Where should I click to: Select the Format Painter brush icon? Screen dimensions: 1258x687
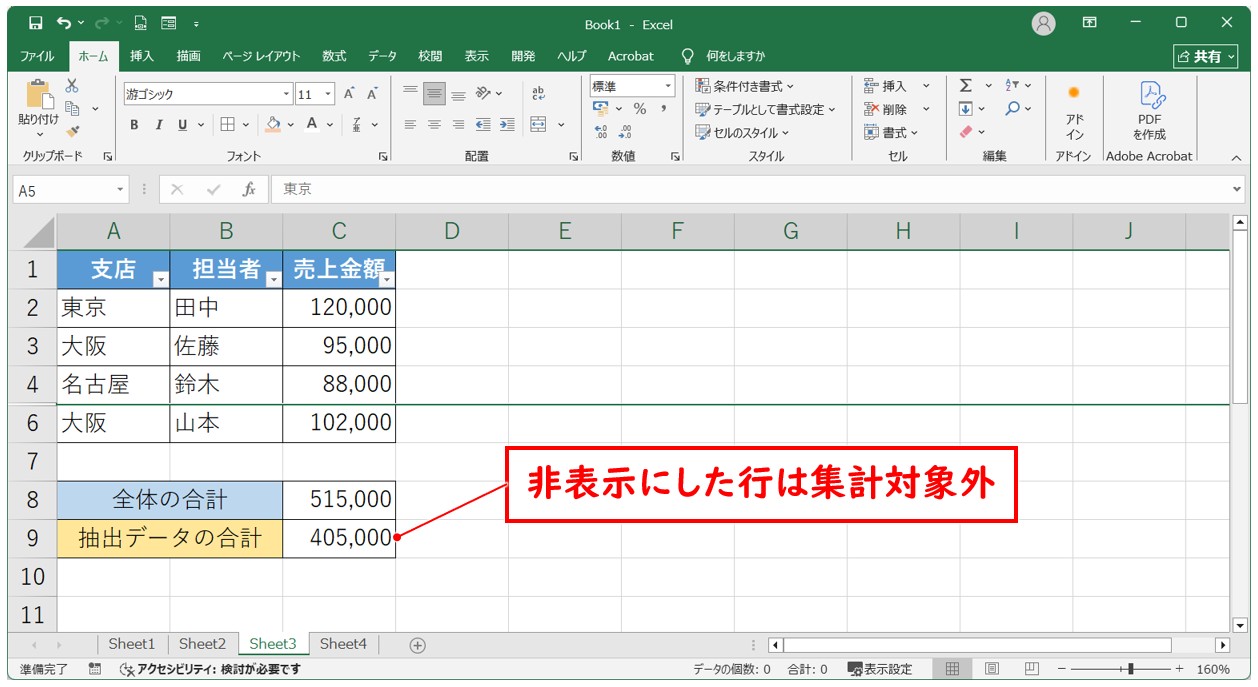[x=72, y=130]
